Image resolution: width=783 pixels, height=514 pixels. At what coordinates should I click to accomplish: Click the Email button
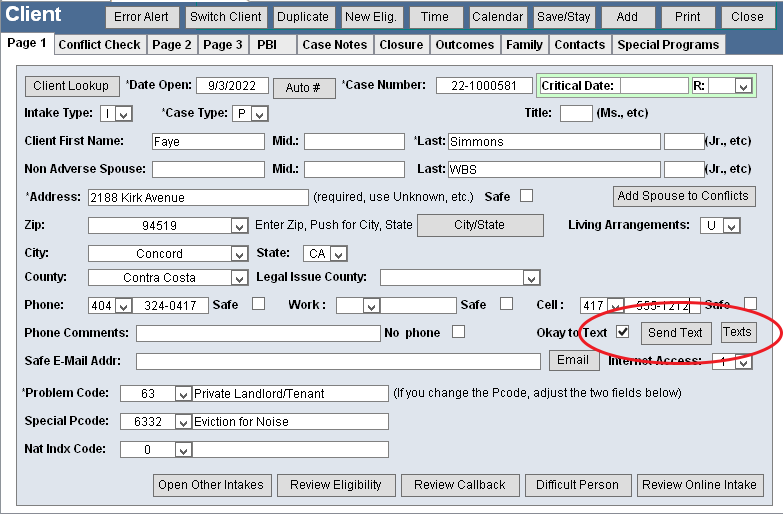pos(574,360)
